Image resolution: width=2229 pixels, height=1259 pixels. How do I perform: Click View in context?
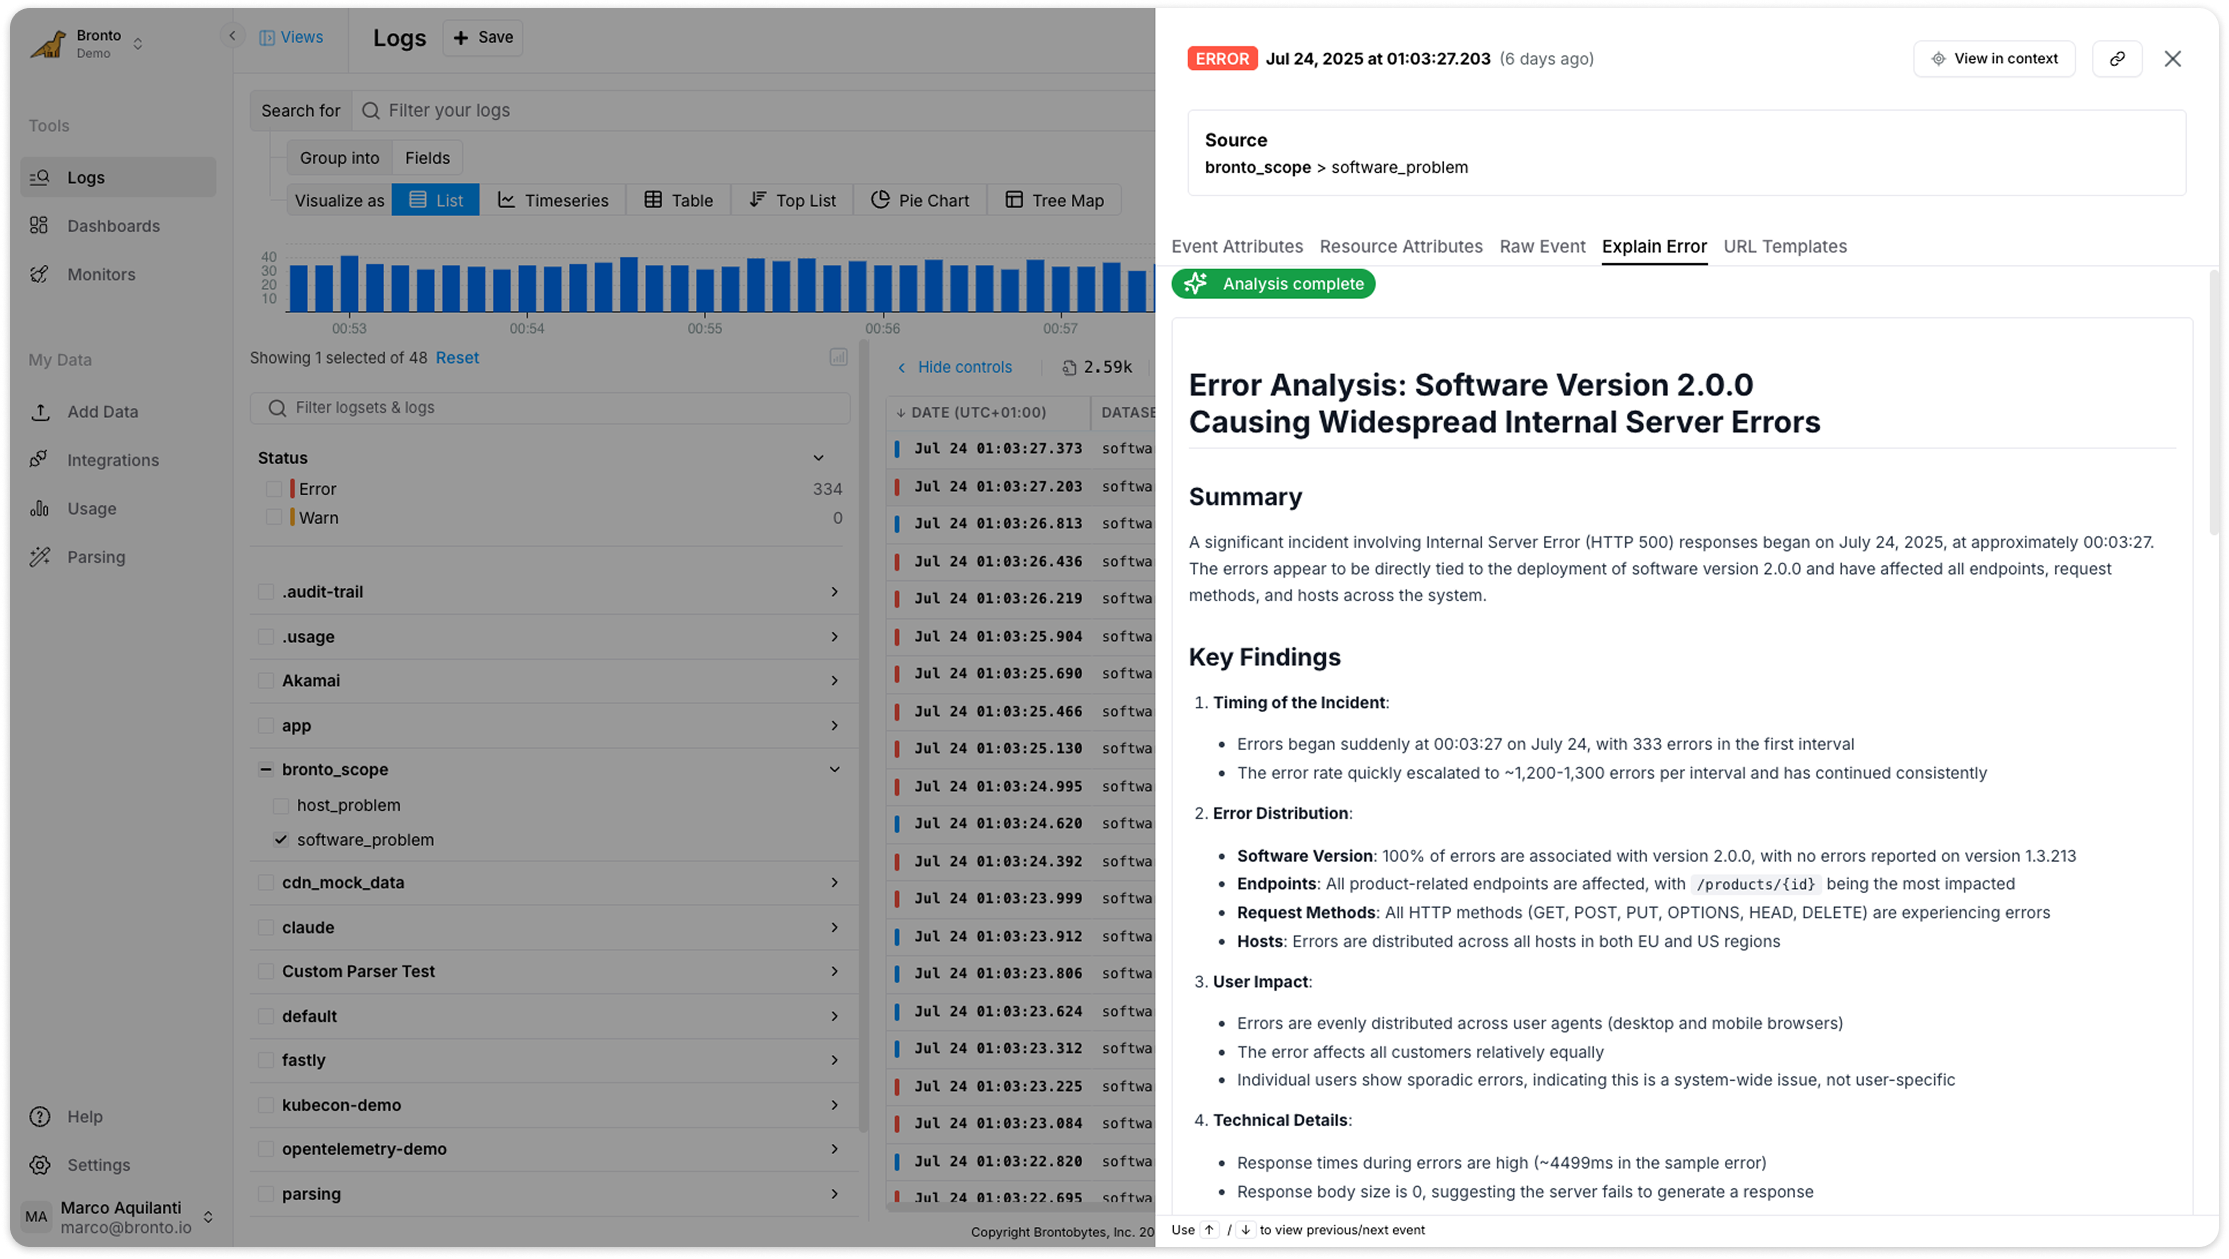point(1994,59)
